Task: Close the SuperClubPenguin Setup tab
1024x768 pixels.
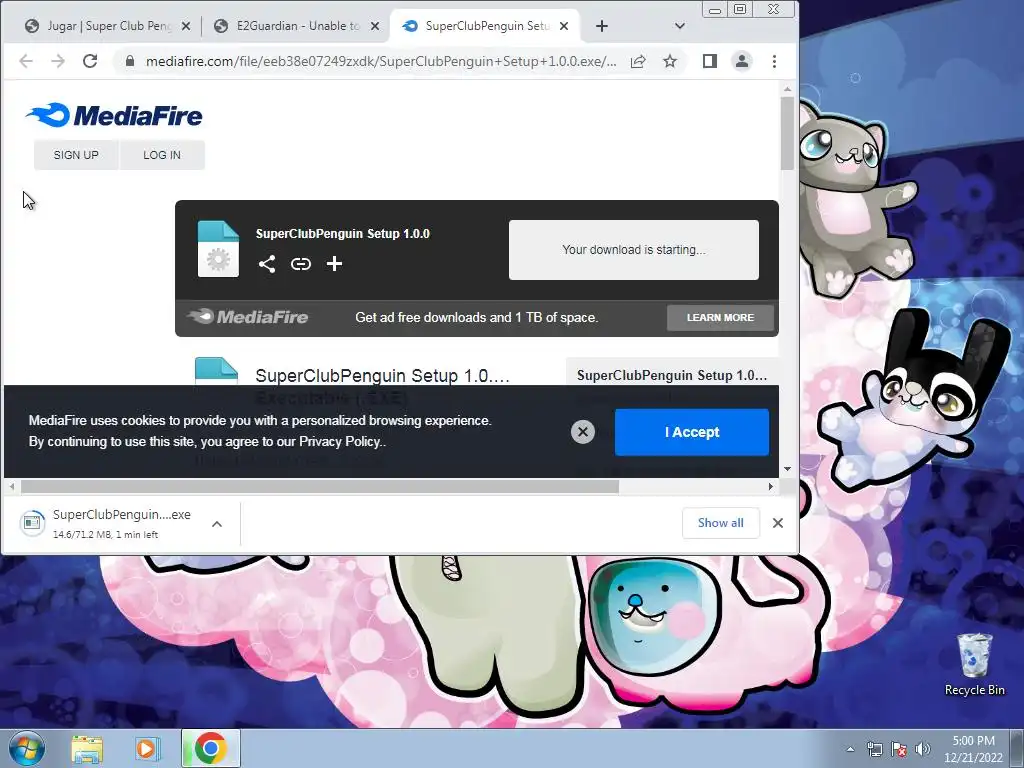Action: [564, 26]
